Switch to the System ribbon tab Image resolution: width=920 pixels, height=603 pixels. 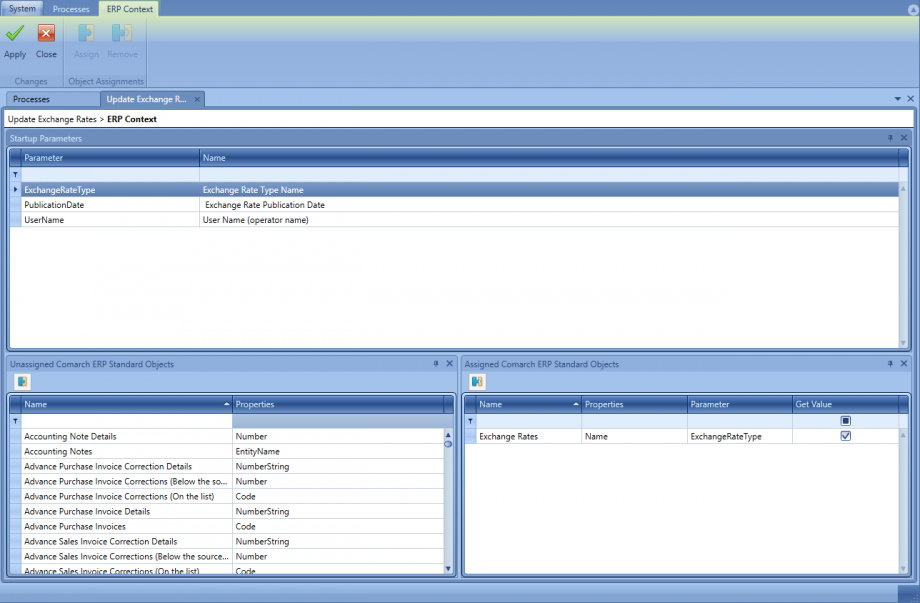(21, 7)
